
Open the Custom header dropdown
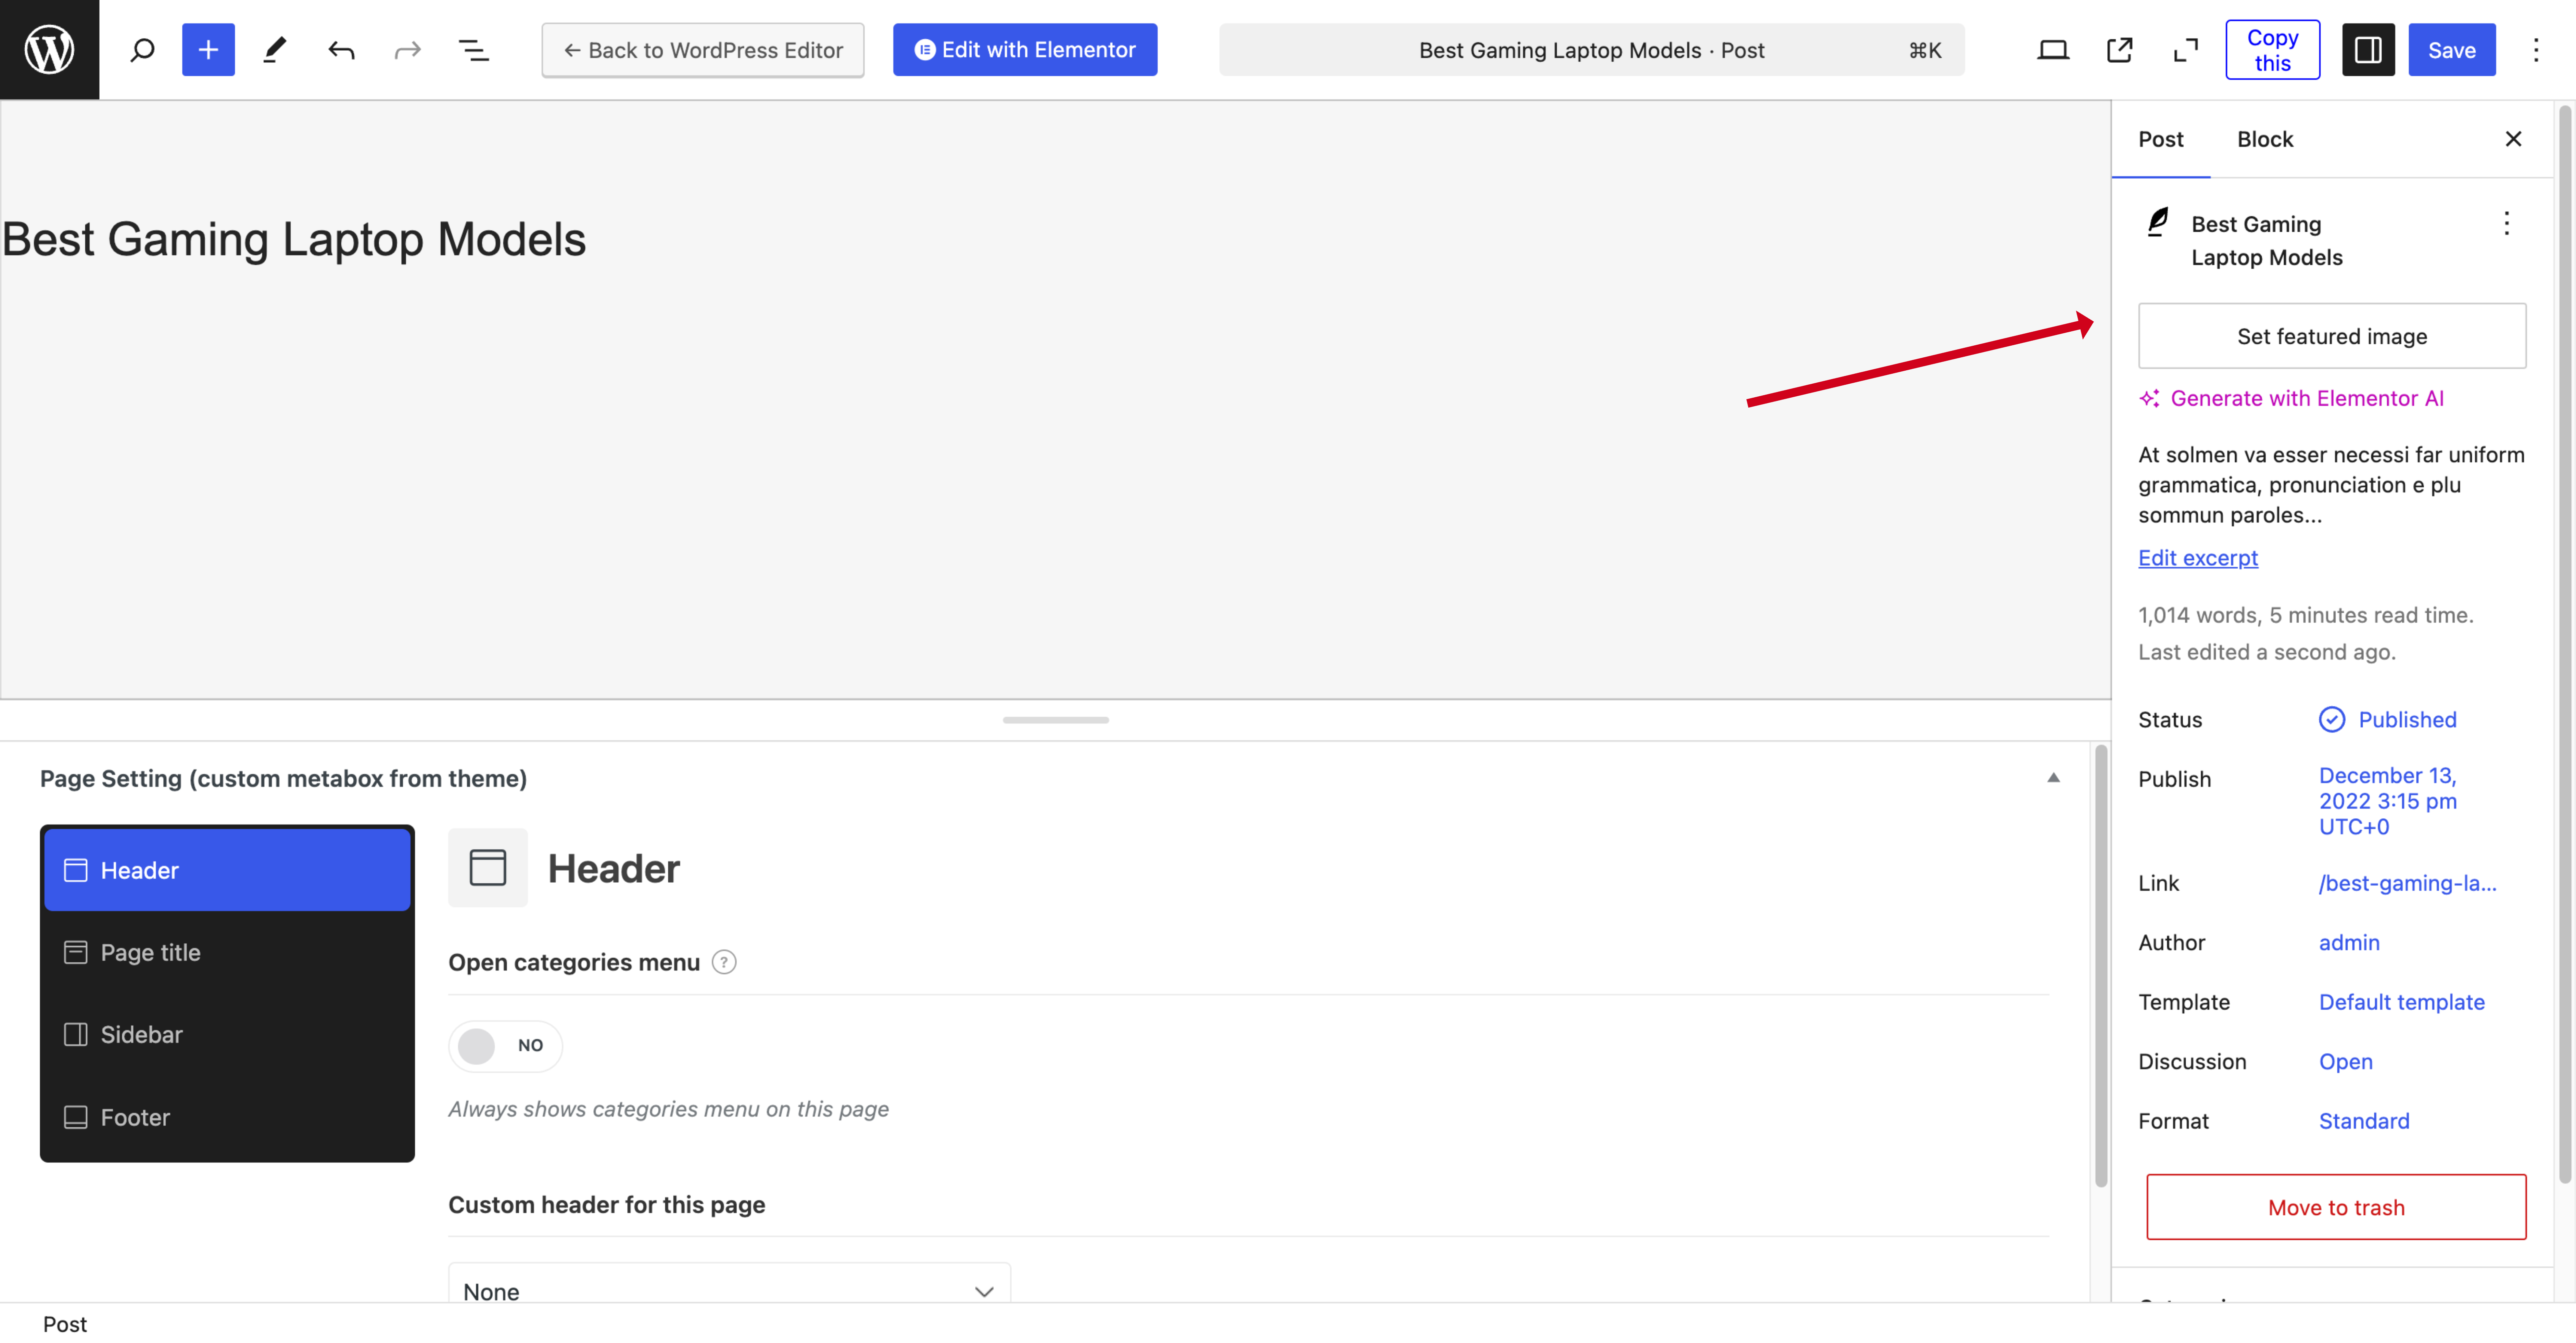tap(729, 1283)
